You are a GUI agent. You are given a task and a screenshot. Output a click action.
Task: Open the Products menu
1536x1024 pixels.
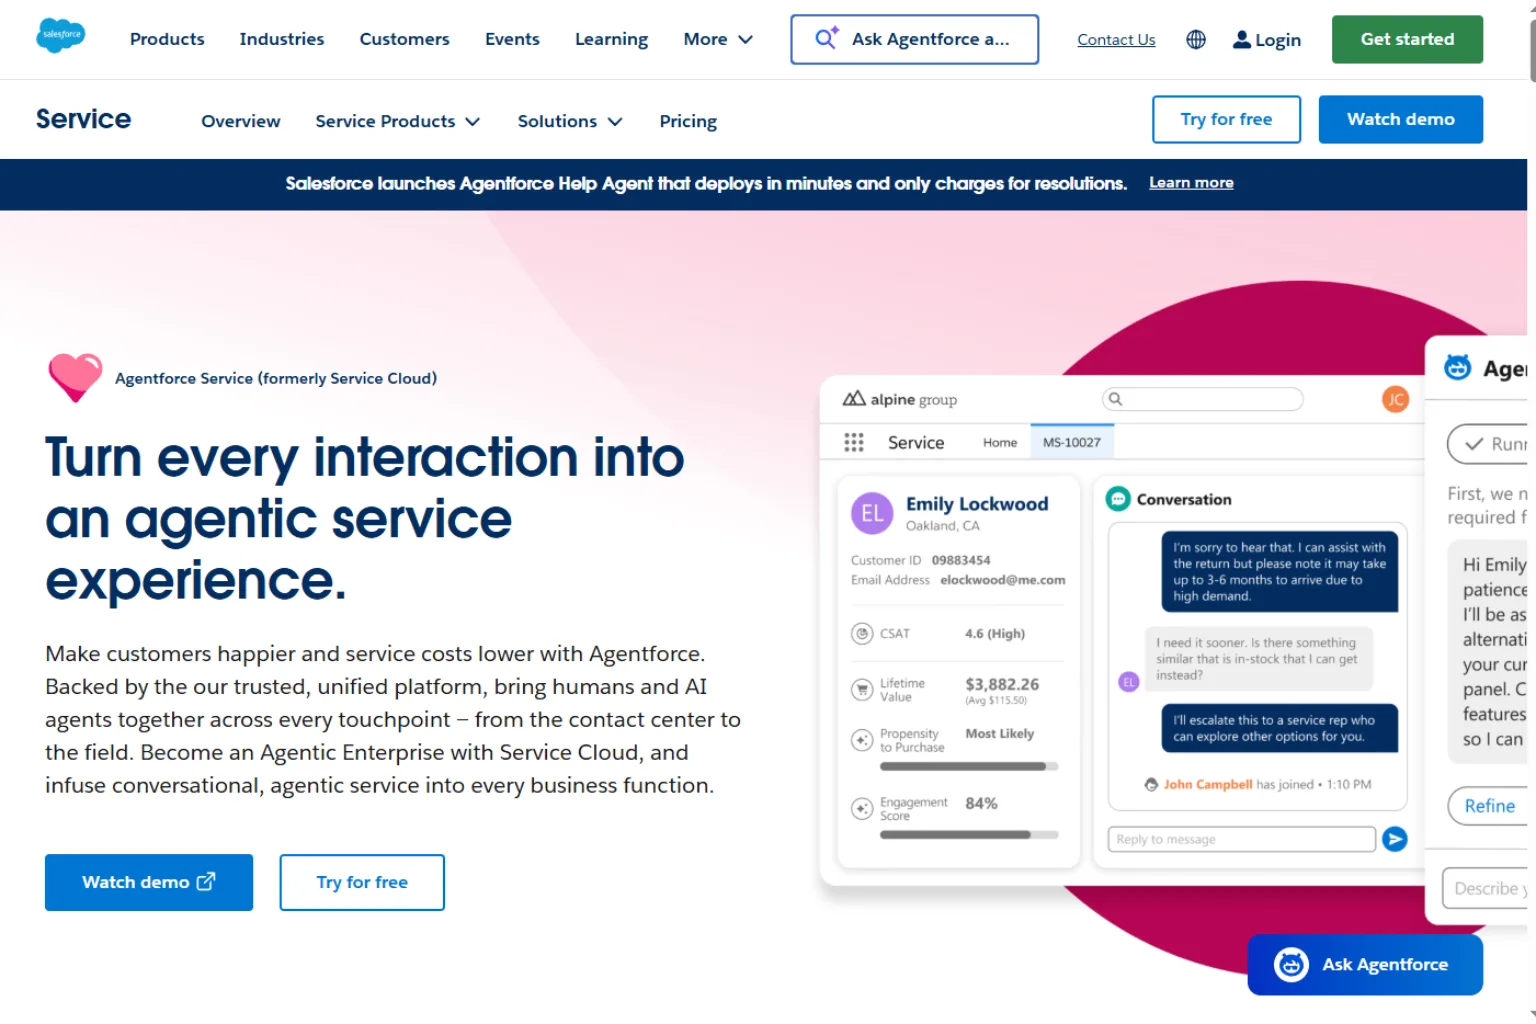[167, 39]
